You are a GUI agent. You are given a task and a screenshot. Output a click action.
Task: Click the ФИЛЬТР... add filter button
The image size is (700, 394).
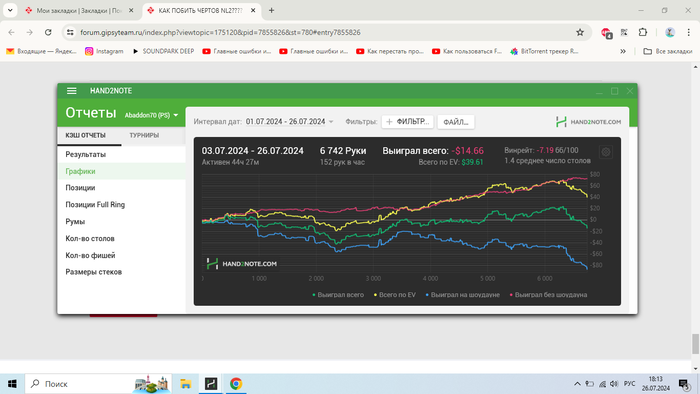click(408, 122)
